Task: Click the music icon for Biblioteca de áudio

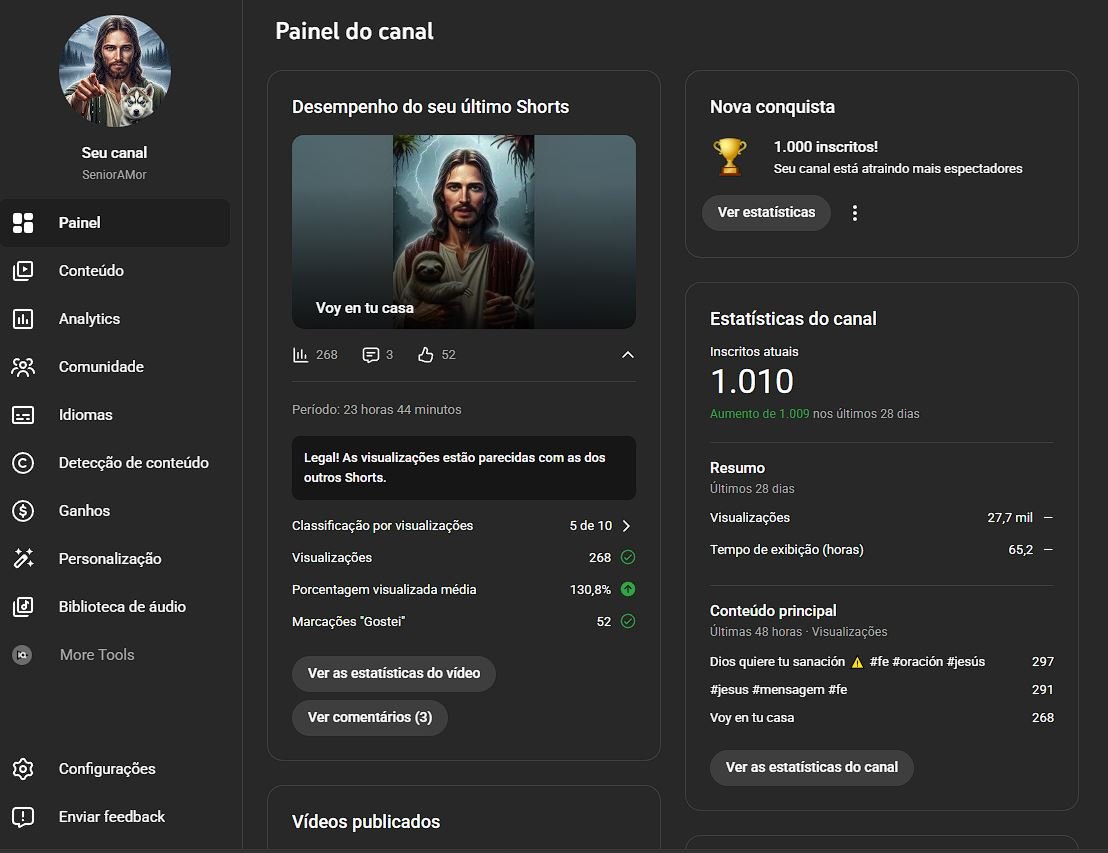Action: pyautogui.click(x=23, y=606)
